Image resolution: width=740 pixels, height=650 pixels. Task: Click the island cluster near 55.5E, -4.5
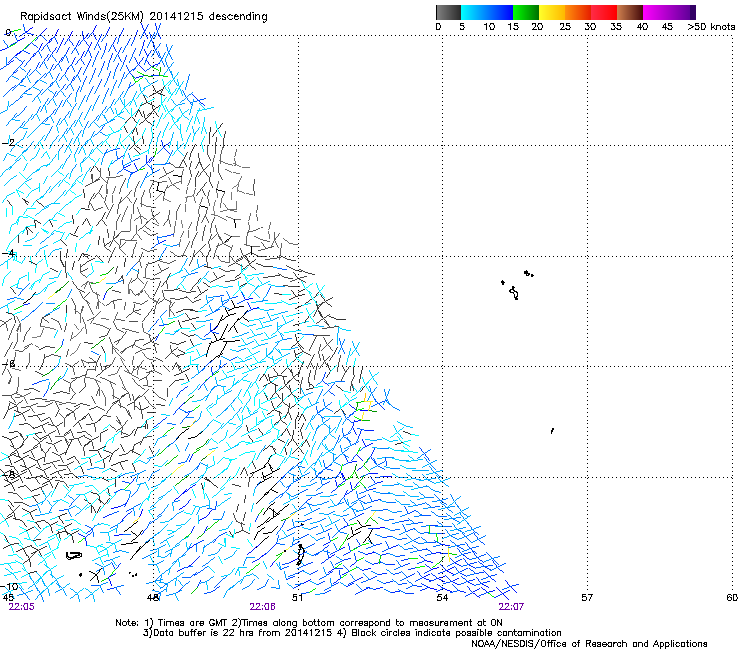coord(517,285)
